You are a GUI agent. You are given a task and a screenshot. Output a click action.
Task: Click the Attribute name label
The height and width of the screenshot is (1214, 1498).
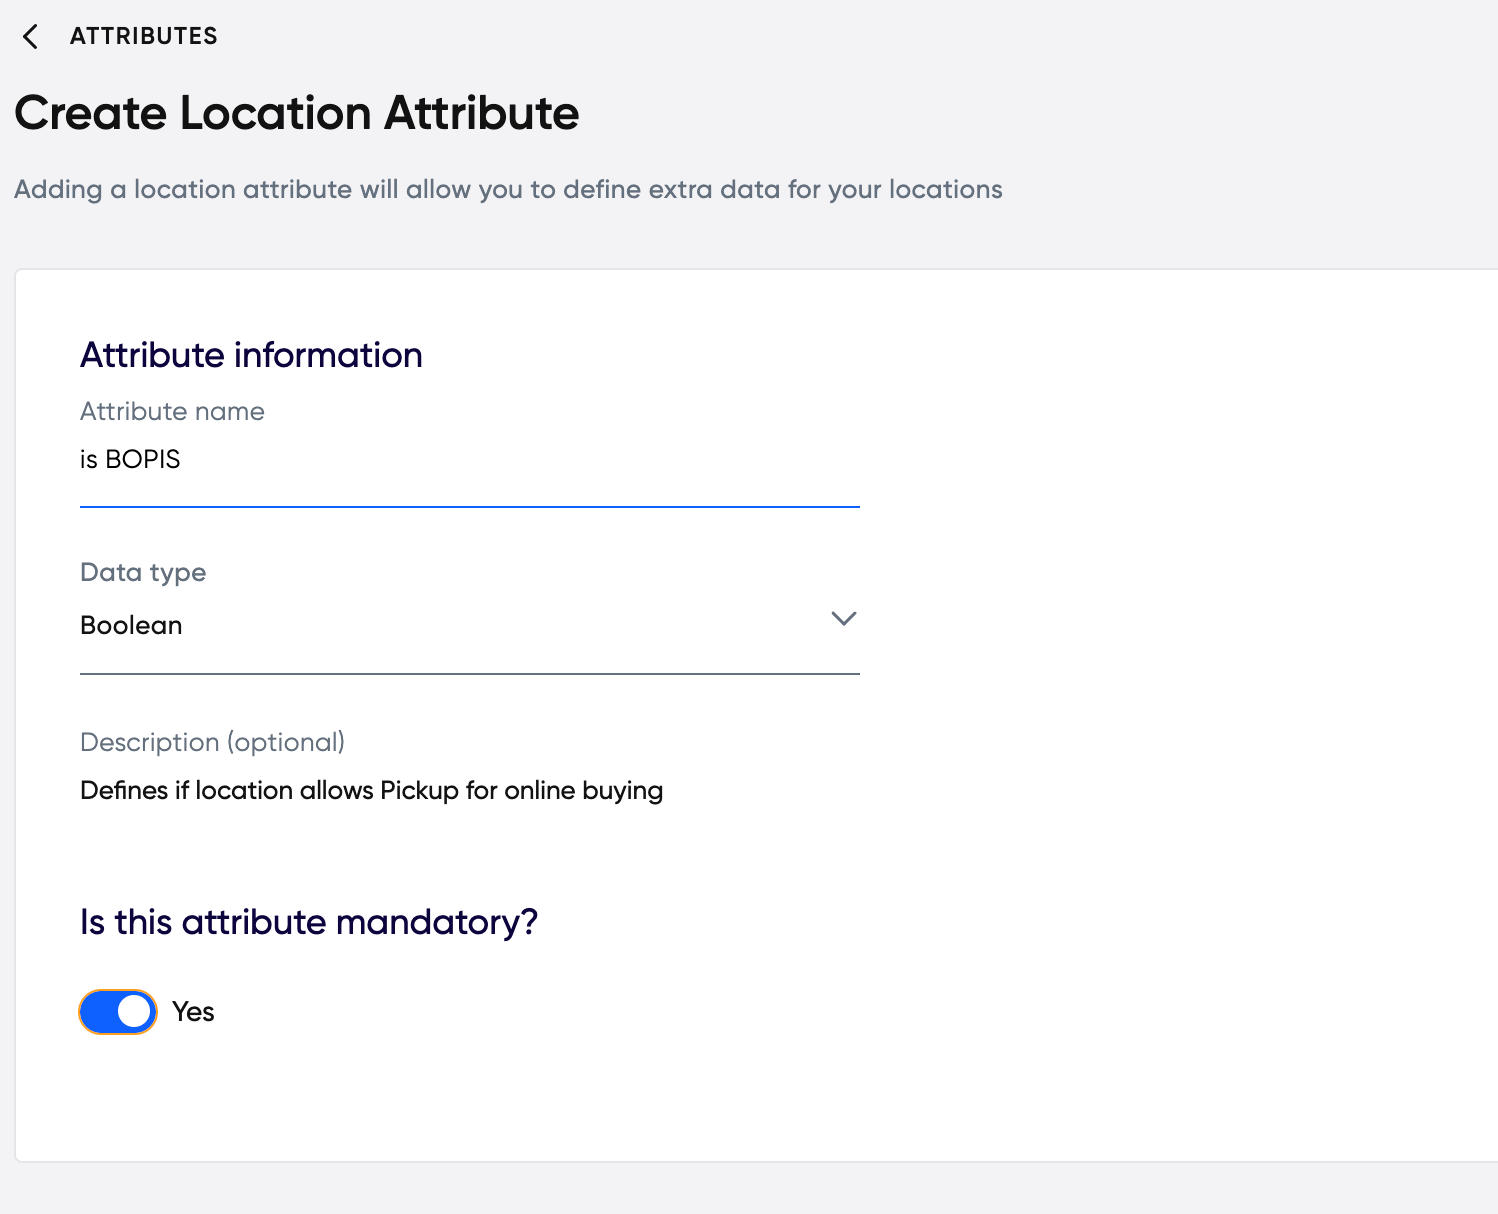tap(172, 411)
